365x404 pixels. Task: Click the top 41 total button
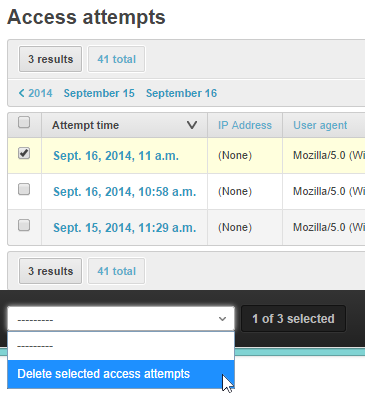(116, 59)
